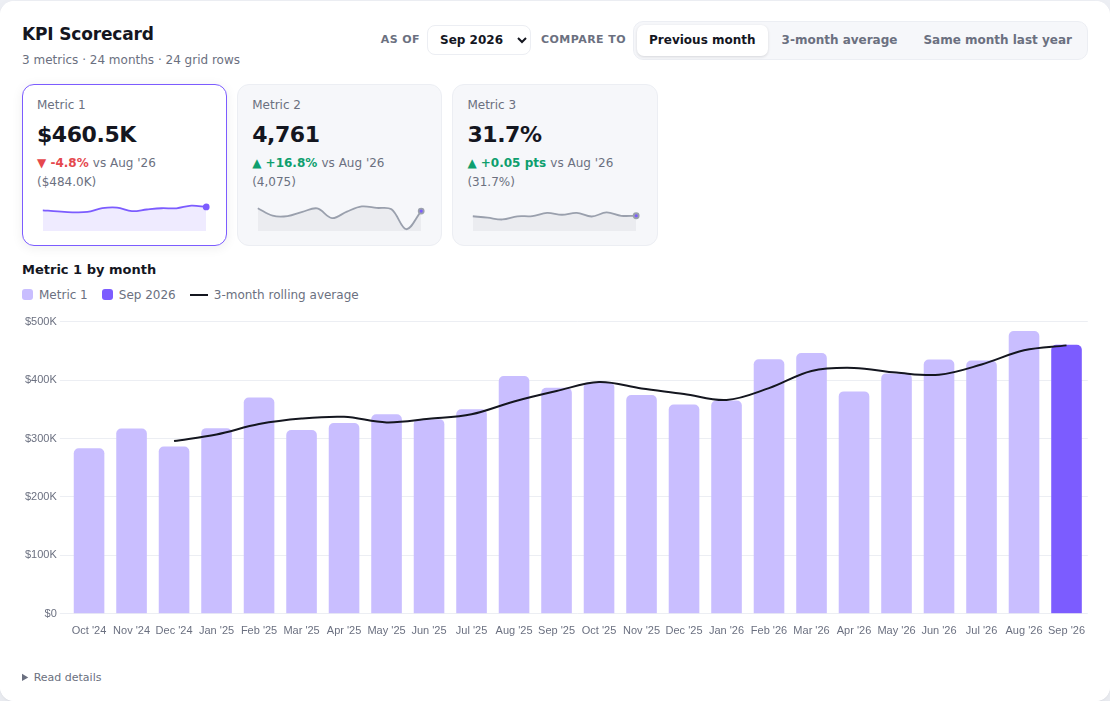
Task: Click the $460.5K value
Action: click(86, 135)
